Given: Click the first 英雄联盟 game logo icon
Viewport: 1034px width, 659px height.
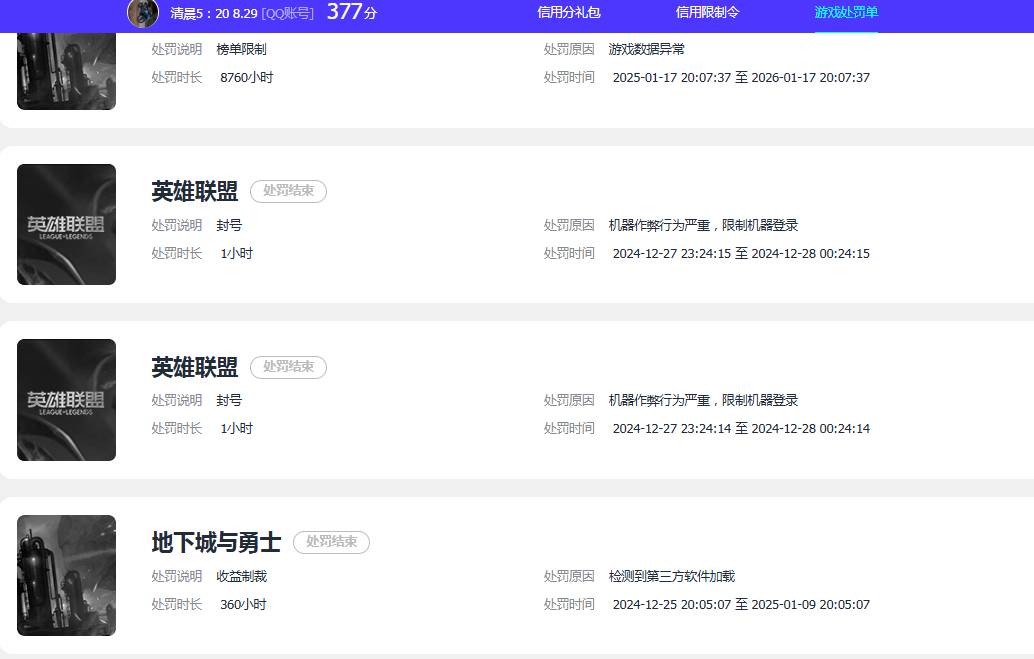Looking at the screenshot, I should [x=66, y=224].
